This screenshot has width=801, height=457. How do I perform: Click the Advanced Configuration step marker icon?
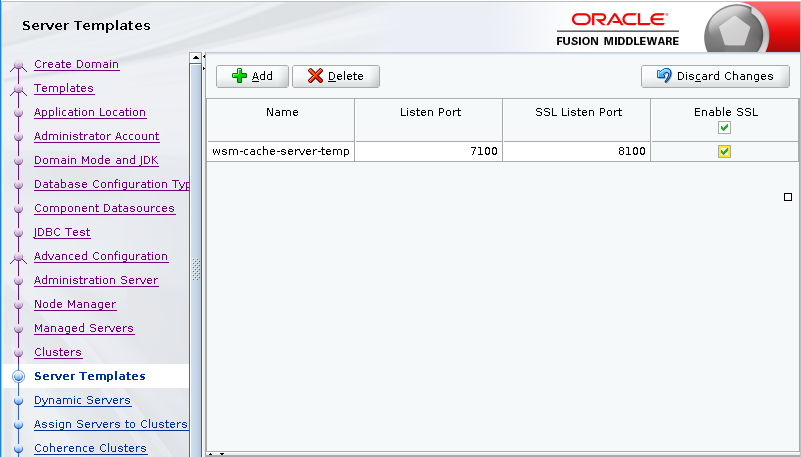[x=18, y=258]
